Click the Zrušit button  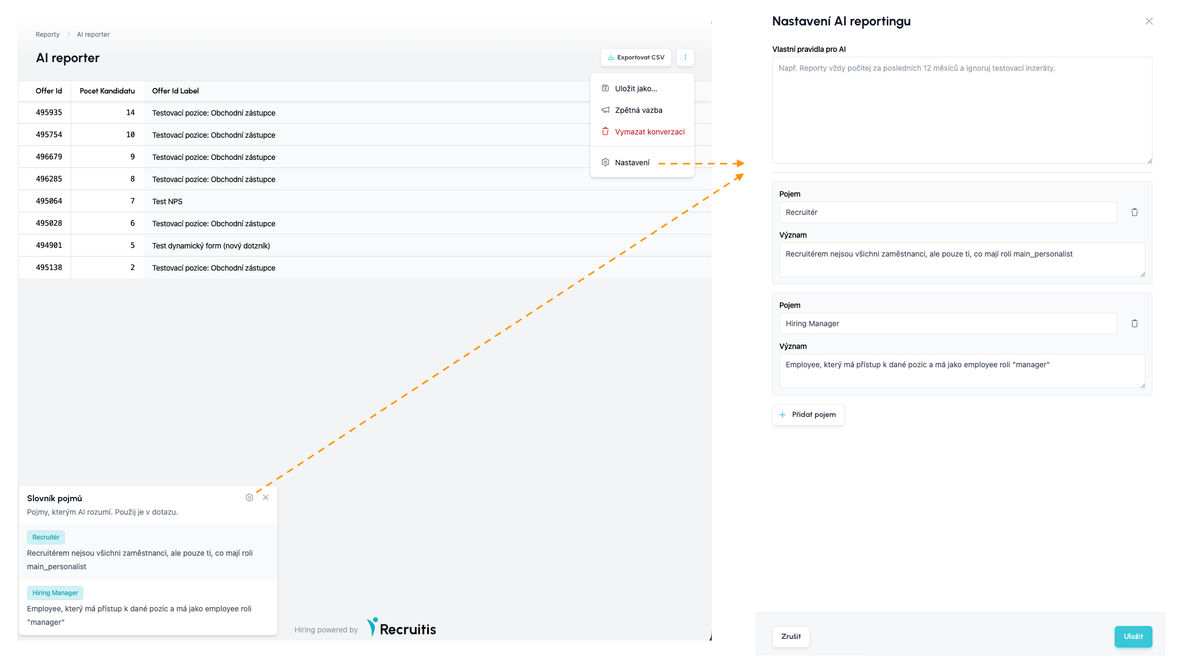click(x=791, y=636)
